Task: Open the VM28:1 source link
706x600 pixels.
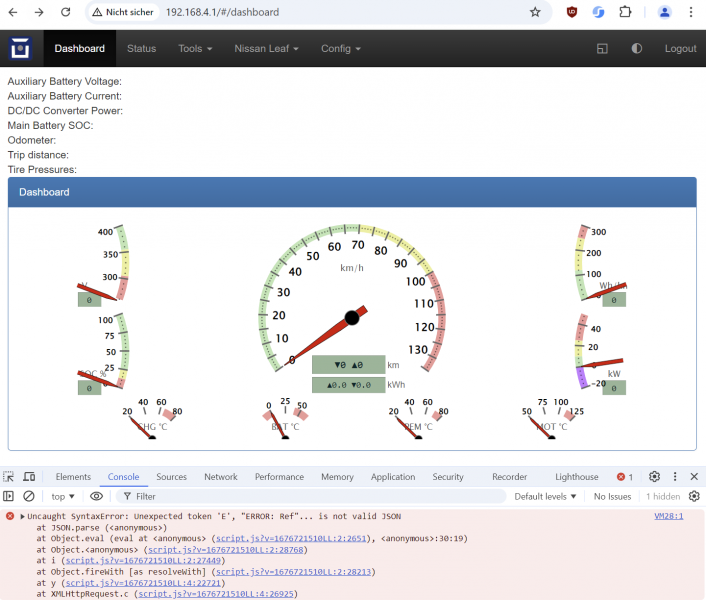Action: pyautogui.click(x=669, y=516)
